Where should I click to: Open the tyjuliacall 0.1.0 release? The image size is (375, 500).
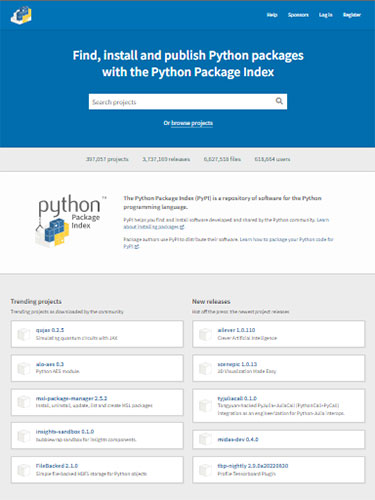(x=278, y=405)
